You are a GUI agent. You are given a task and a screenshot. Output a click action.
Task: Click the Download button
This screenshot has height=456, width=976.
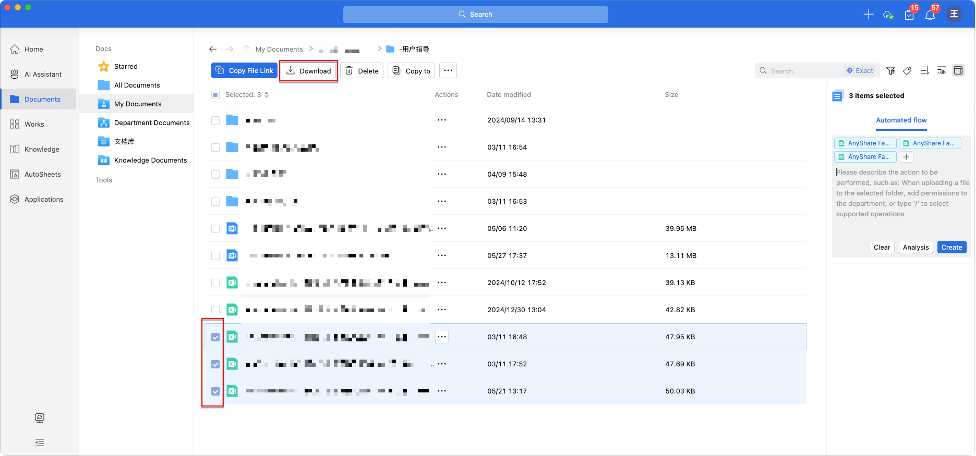pyautogui.click(x=308, y=71)
